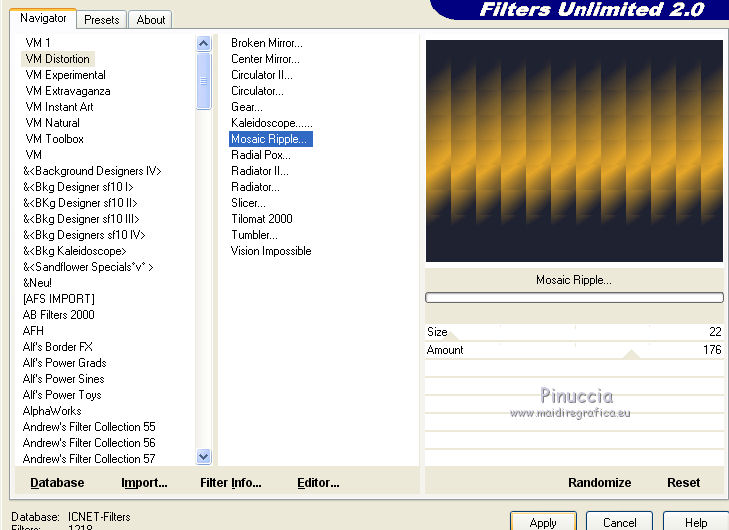Select Alf's Border FX category
The height and width of the screenshot is (530, 729).
[x=58, y=347]
